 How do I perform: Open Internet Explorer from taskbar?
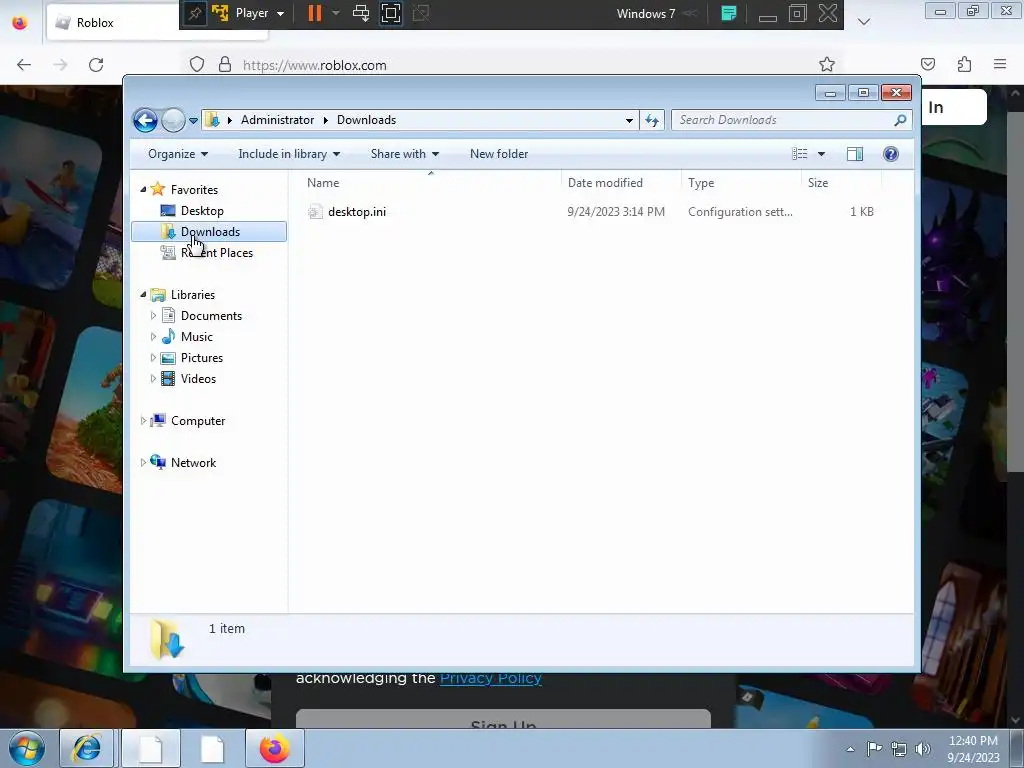point(87,748)
